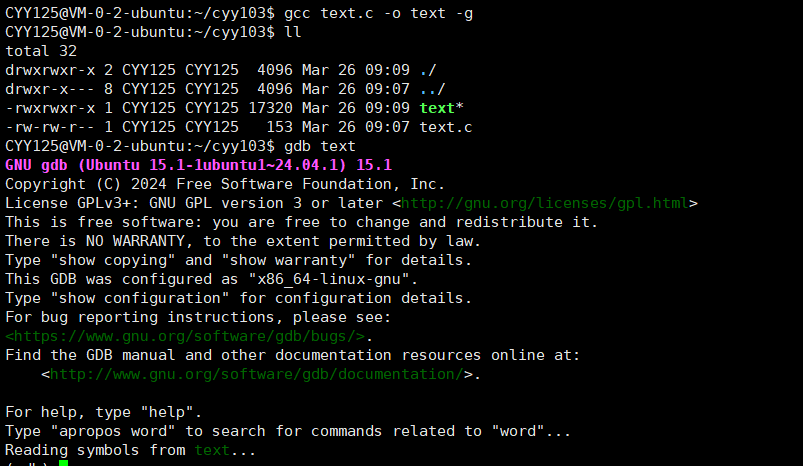The image size is (803, 466).
Task: Click the 'For help, type "help"' line
Action: click(x=104, y=412)
